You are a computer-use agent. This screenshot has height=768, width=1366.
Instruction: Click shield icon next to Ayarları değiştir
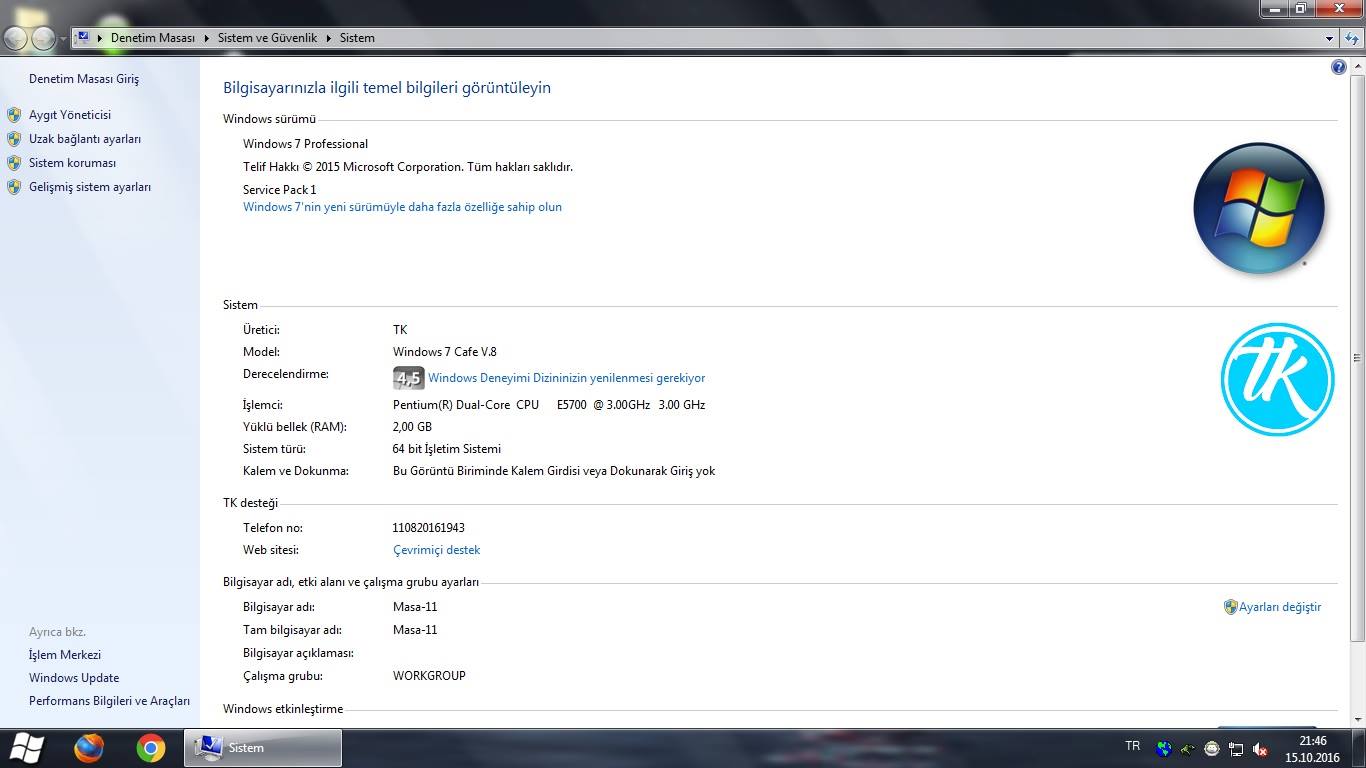point(1231,607)
